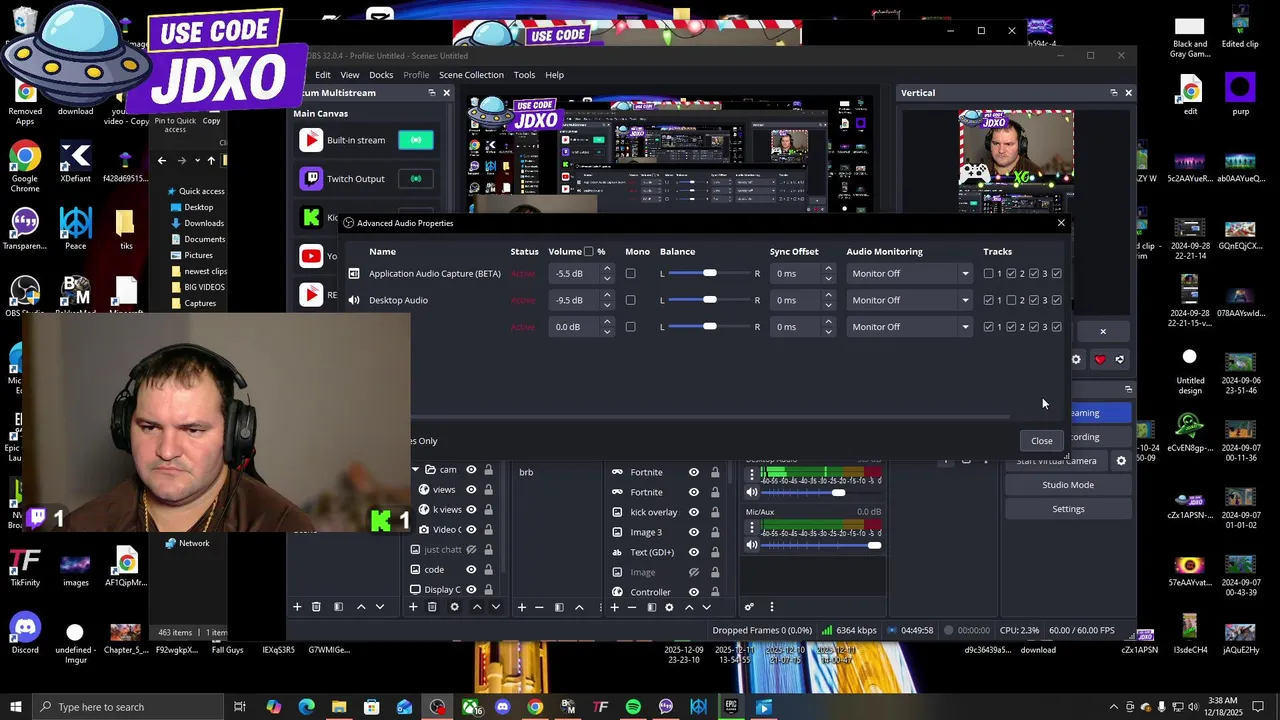Click Studio Mode button in OBS

pyautogui.click(x=1068, y=485)
